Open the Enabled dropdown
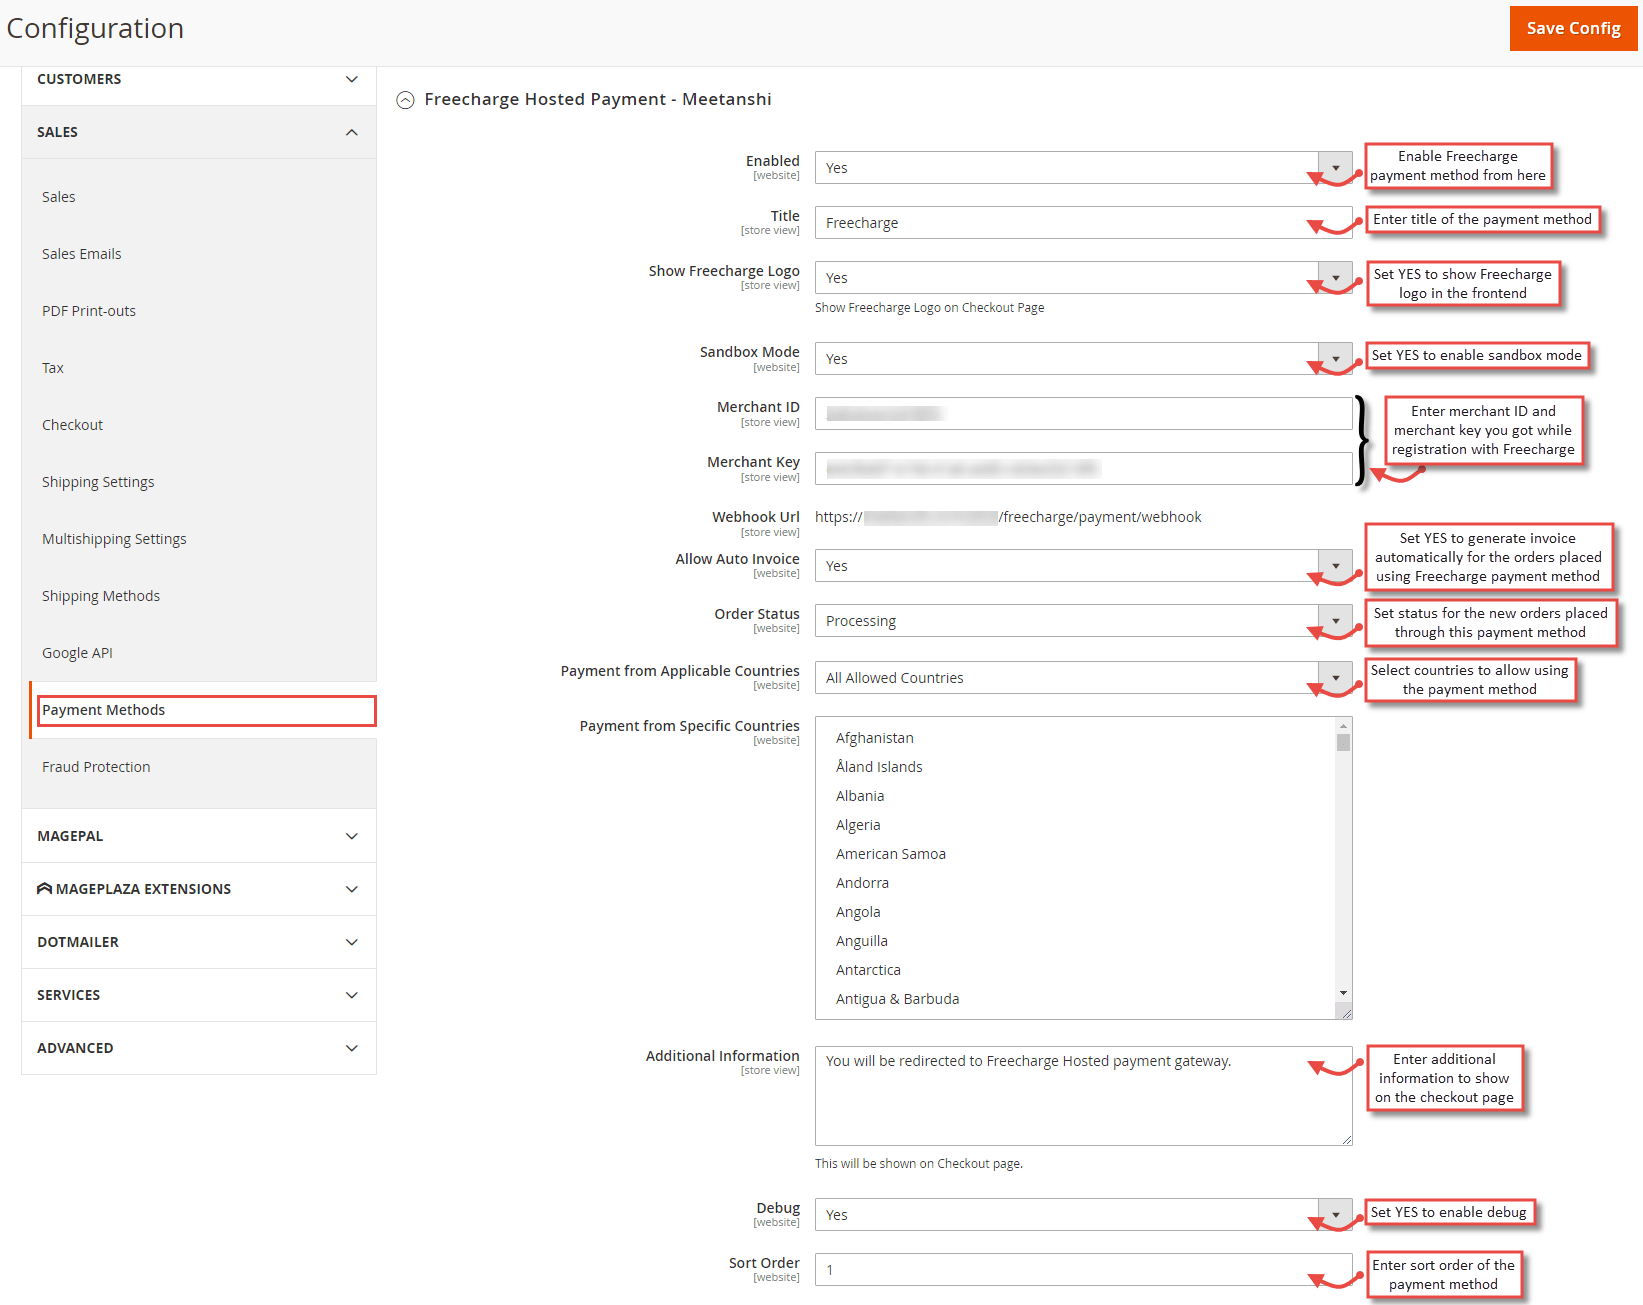 click(1083, 168)
